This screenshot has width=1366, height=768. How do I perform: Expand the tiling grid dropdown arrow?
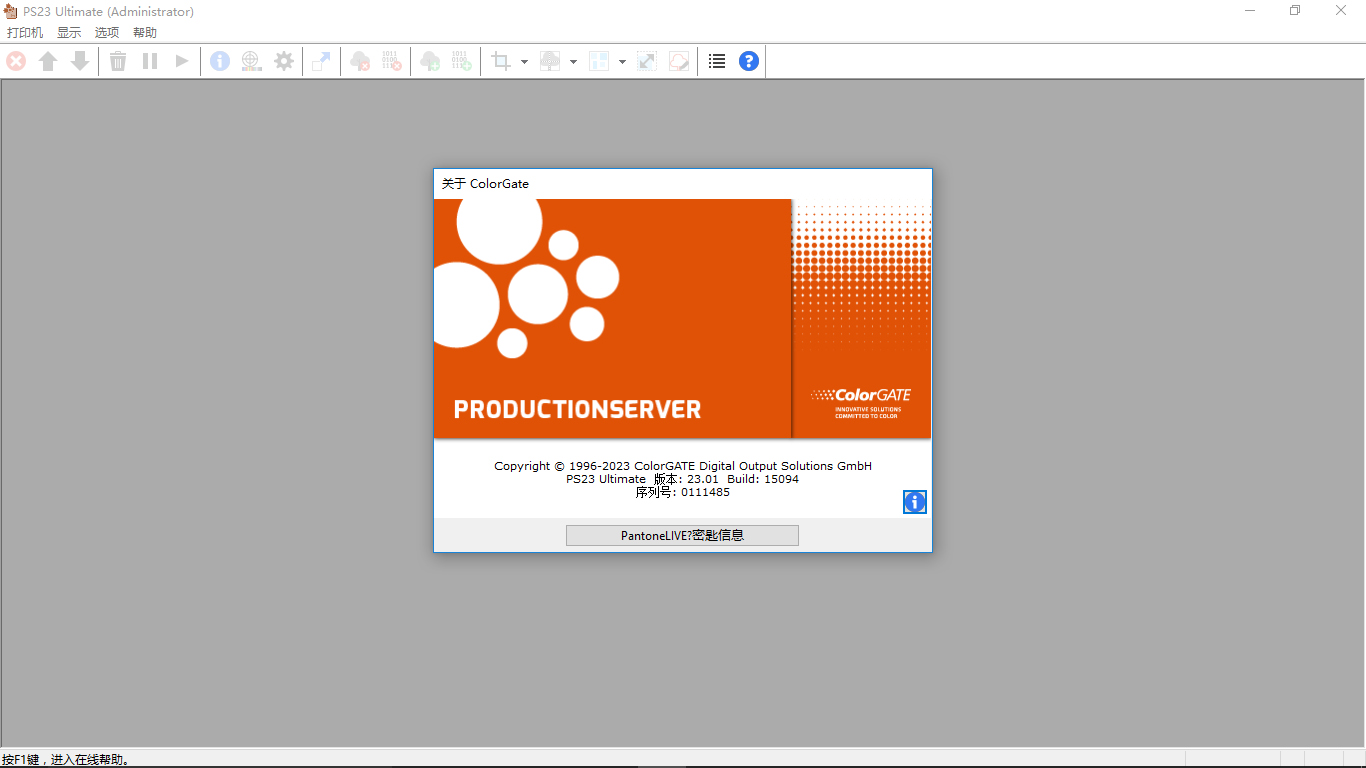tap(622, 62)
